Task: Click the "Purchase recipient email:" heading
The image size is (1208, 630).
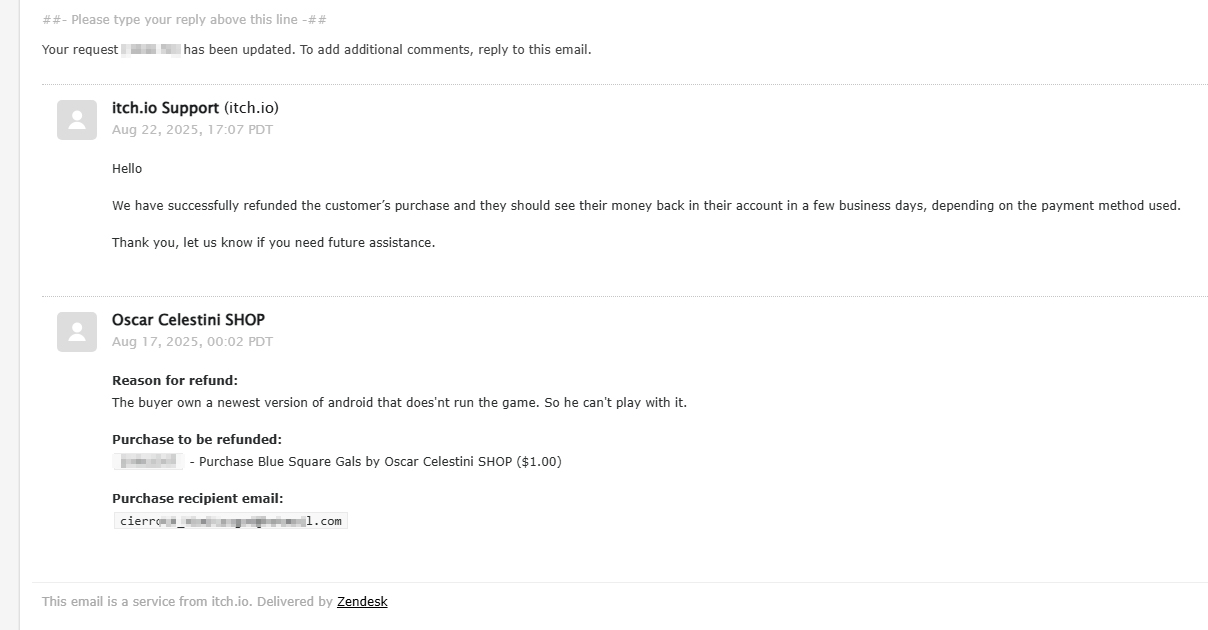Action: click(x=198, y=499)
